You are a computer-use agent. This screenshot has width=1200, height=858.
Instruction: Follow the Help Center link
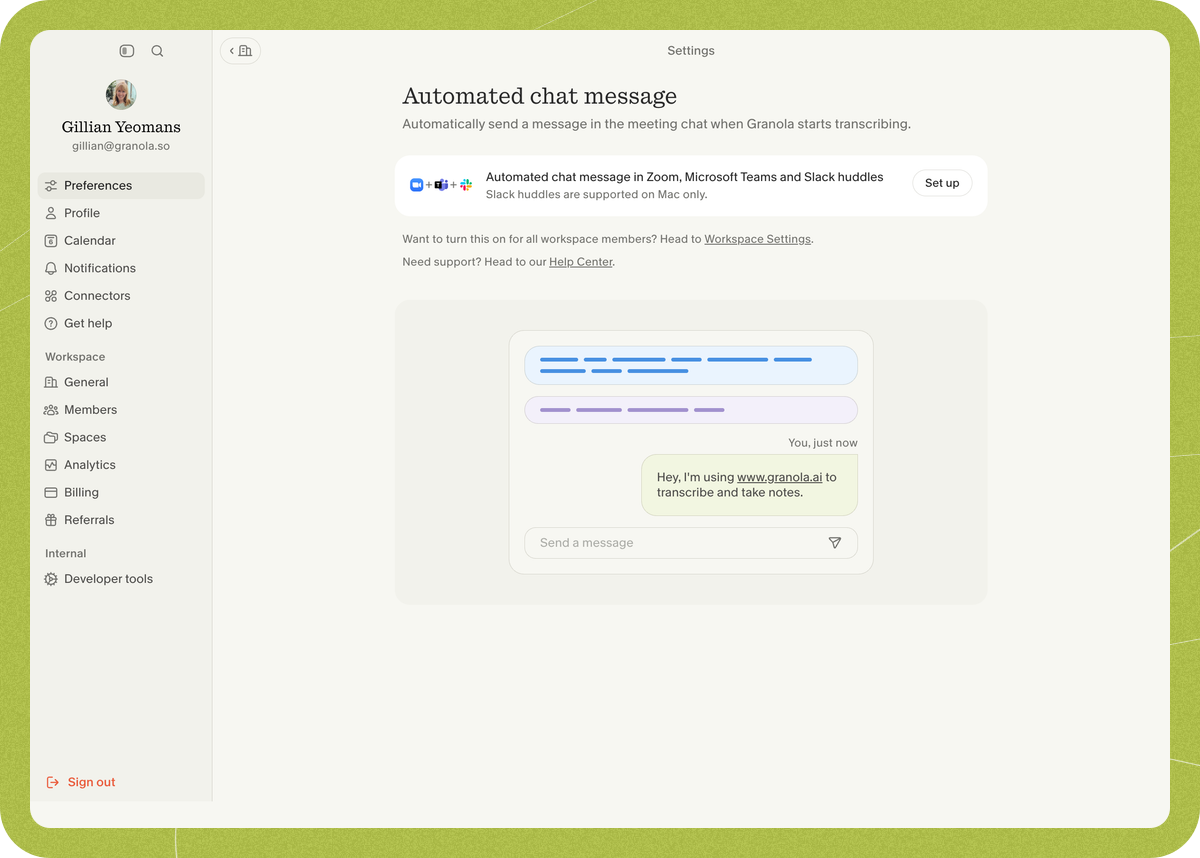tap(580, 262)
